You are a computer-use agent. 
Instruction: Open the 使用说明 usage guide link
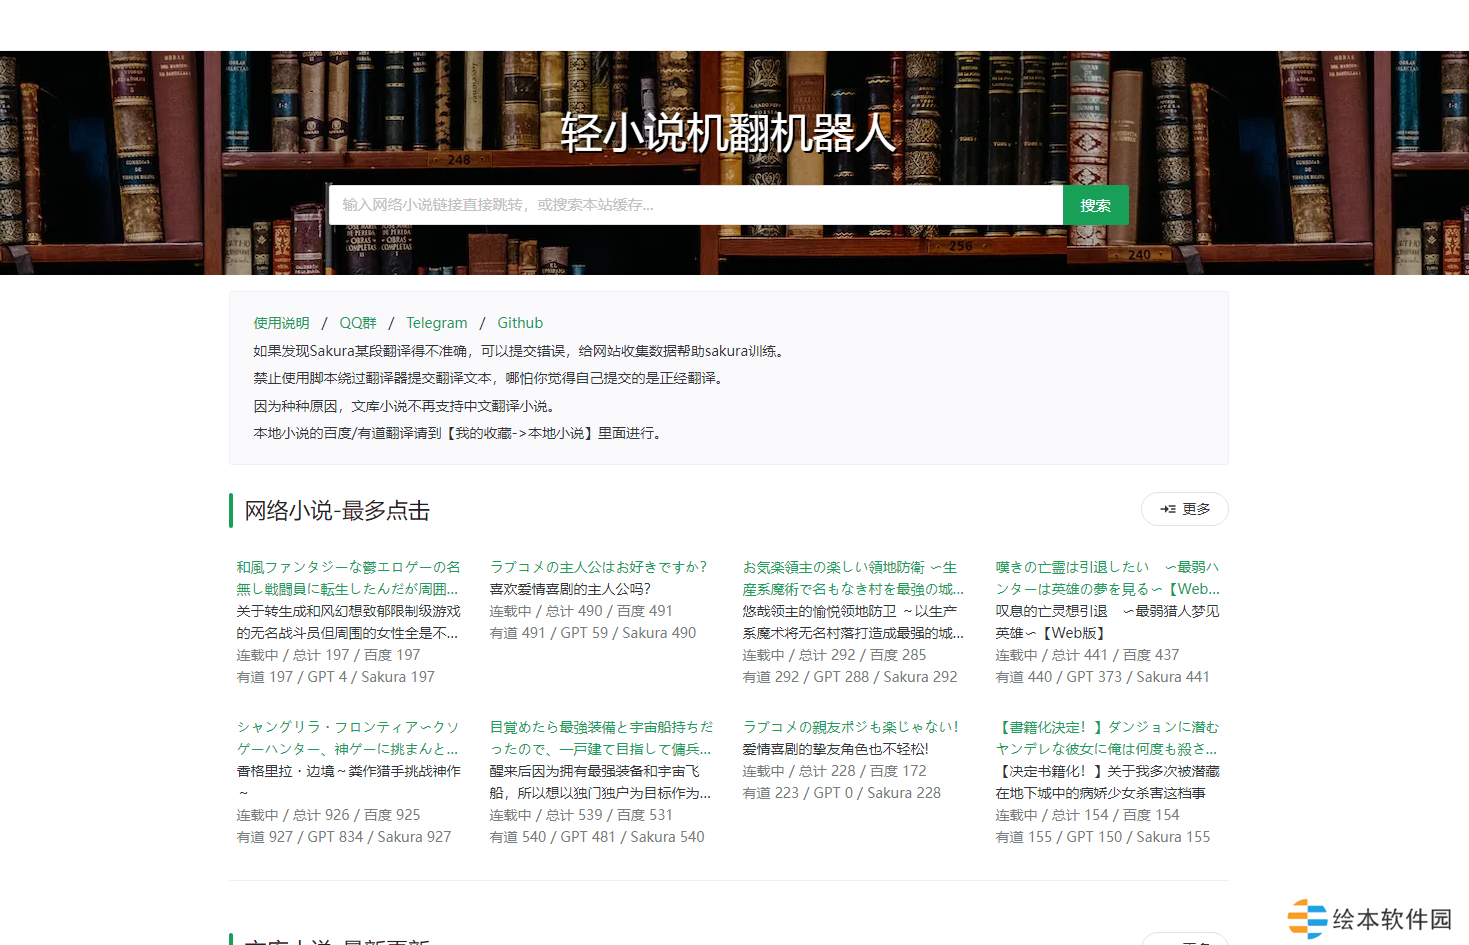pyautogui.click(x=281, y=323)
